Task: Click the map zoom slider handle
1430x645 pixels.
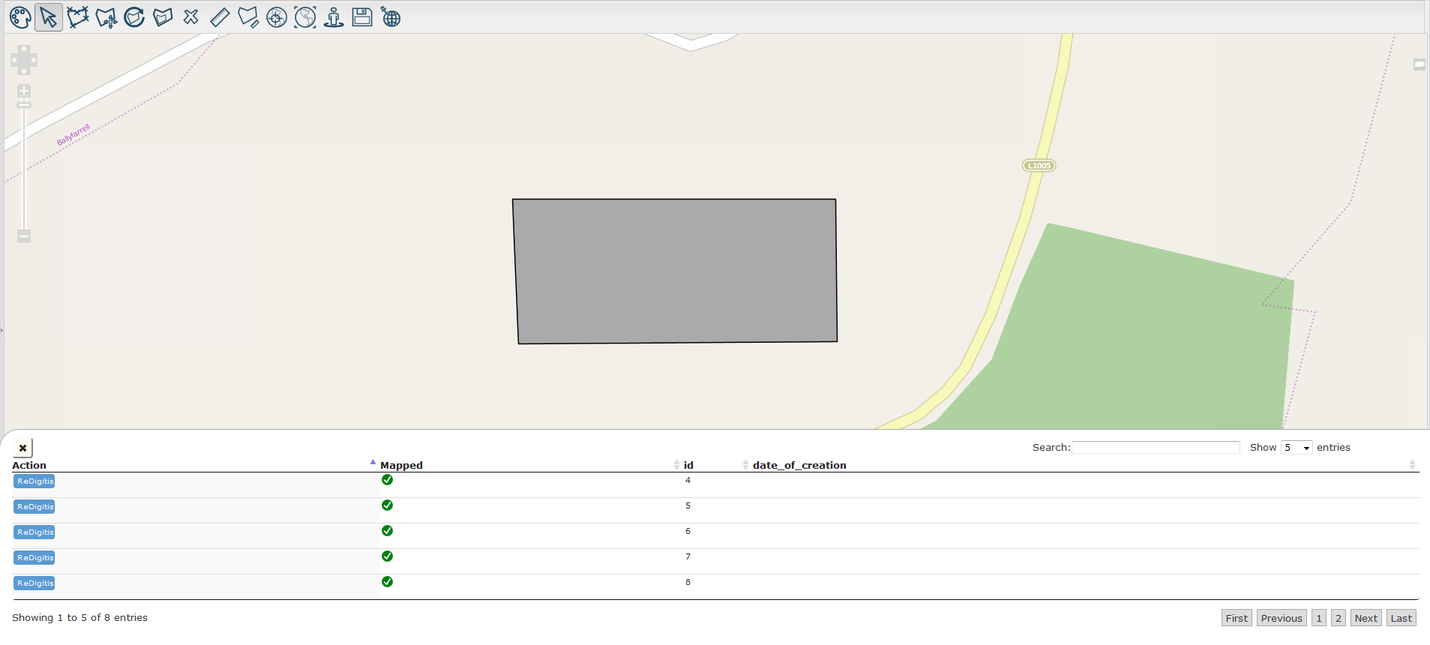Action: pyautogui.click(x=24, y=105)
